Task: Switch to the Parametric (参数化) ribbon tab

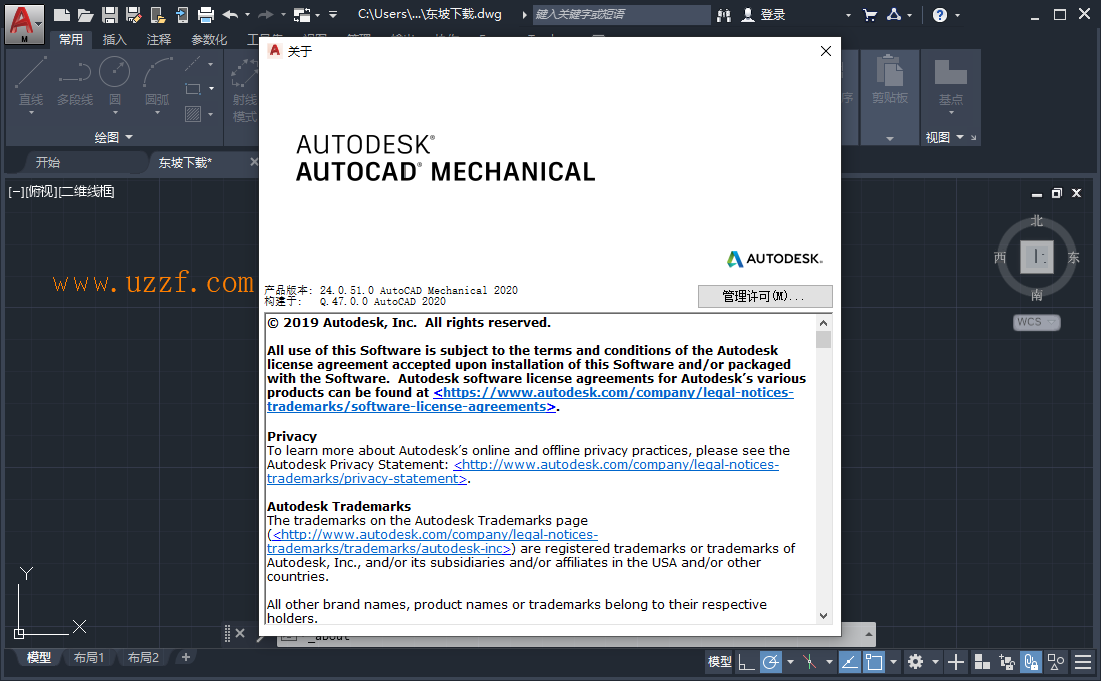Action: [209, 39]
